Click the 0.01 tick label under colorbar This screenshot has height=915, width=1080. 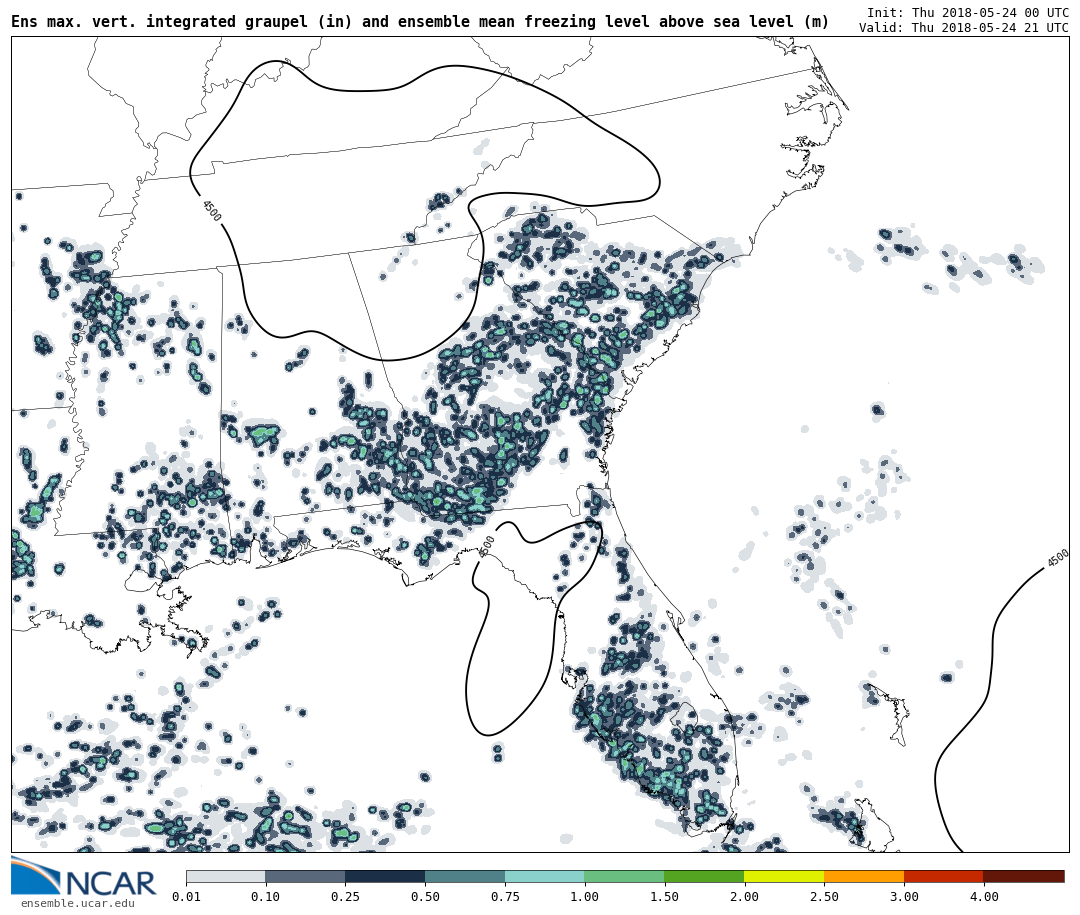[186, 897]
